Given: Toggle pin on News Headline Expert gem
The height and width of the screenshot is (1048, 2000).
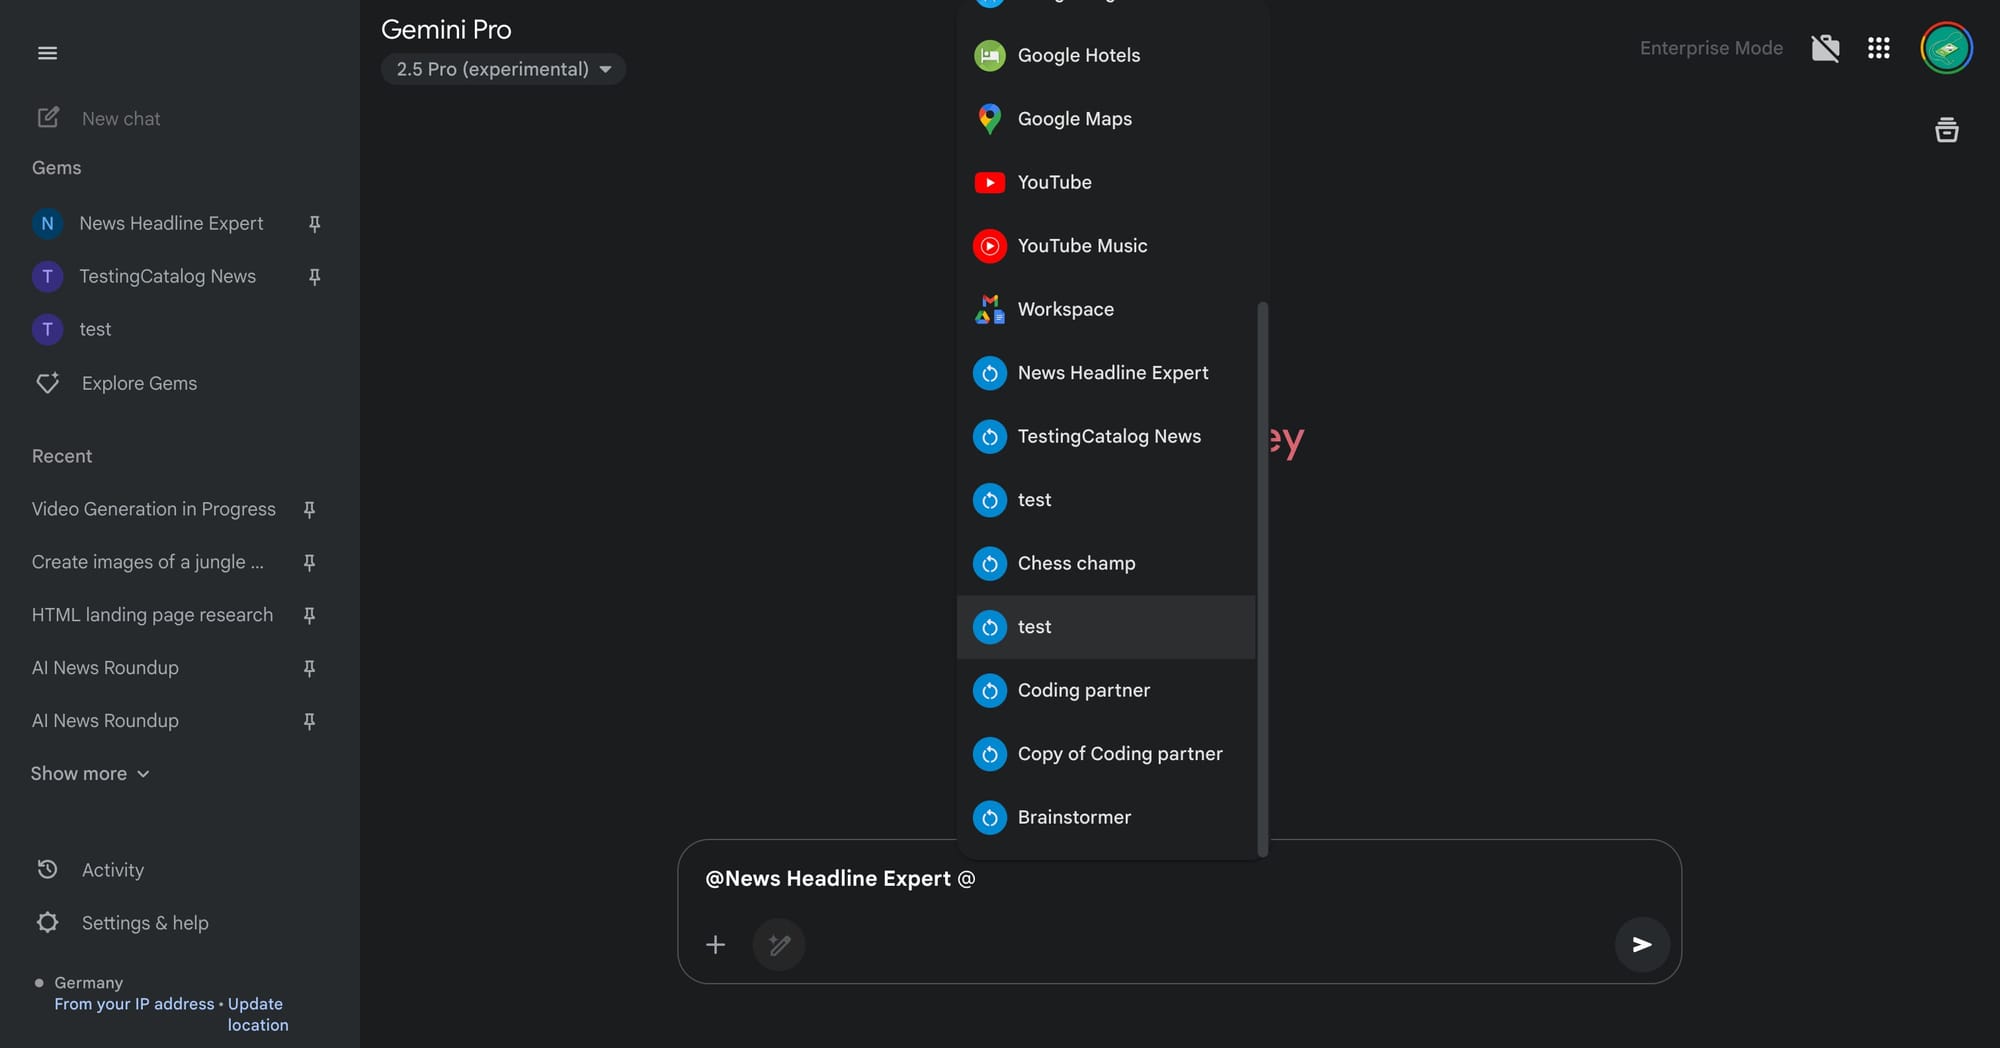Looking at the screenshot, I should click(x=314, y=224).
